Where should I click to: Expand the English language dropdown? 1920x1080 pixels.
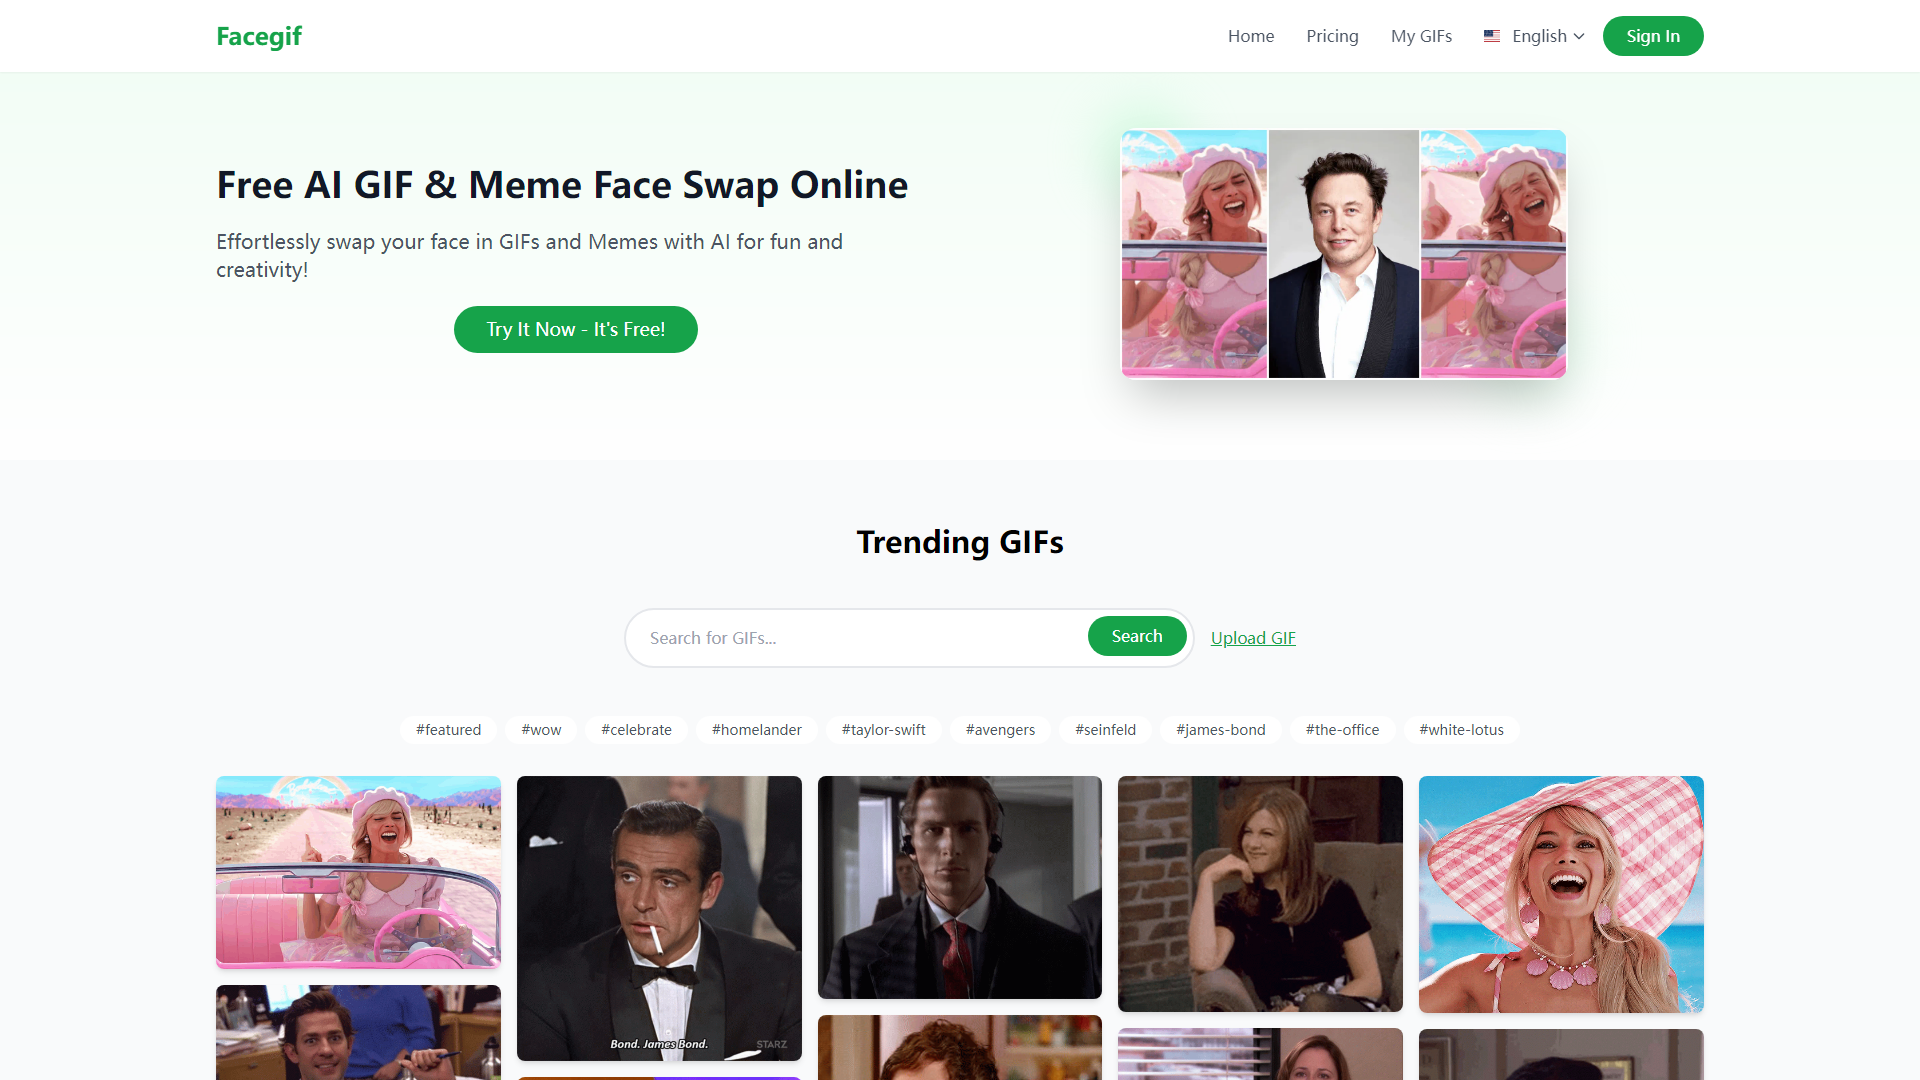click(x=1534, y=36)
